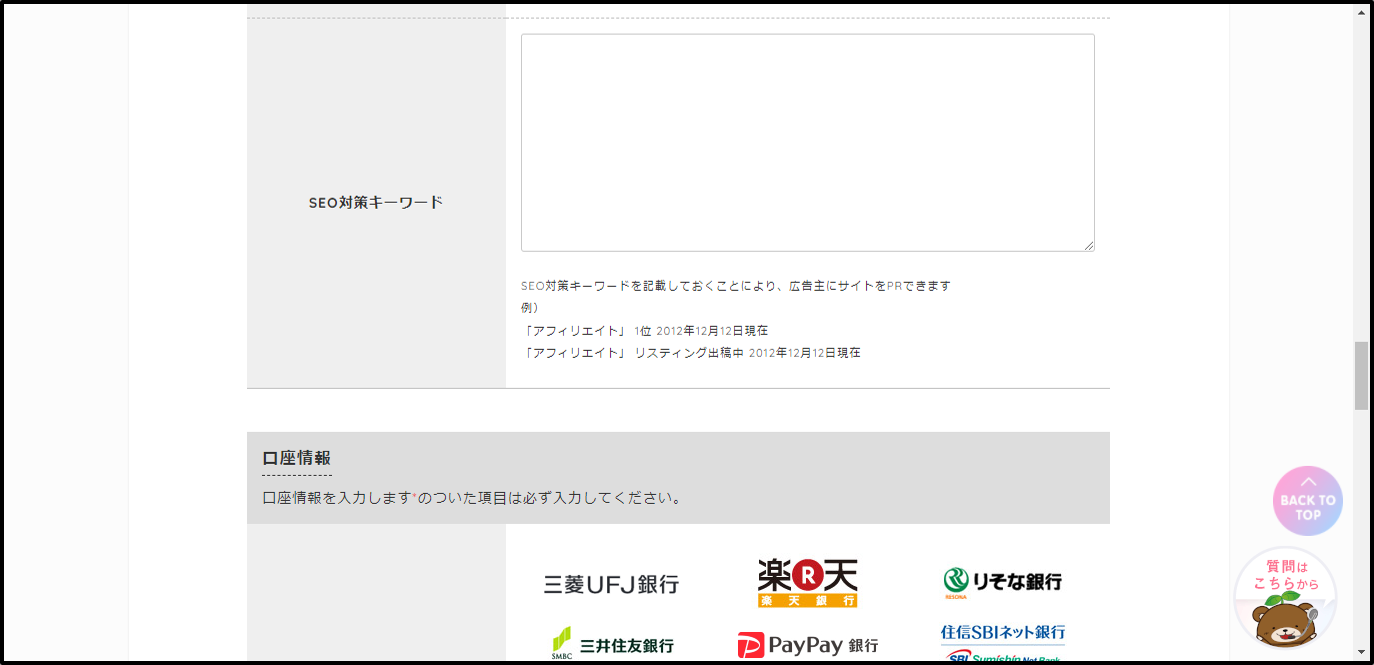Click the text area resize handle corner
Viewport: 1374px width, 665px height.
(x=1088, y=245)
